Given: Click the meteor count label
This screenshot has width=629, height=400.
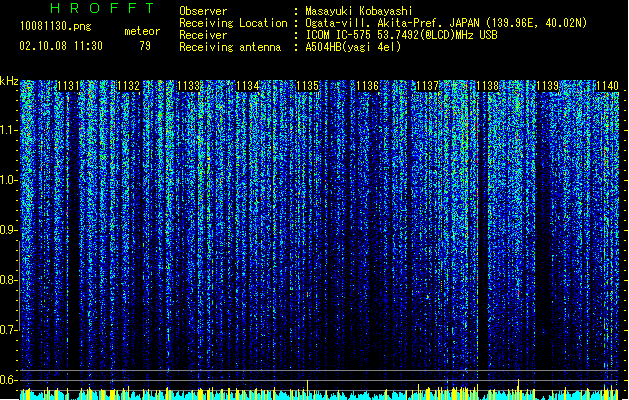Looking at the screenshot, I should pos(142,31).
